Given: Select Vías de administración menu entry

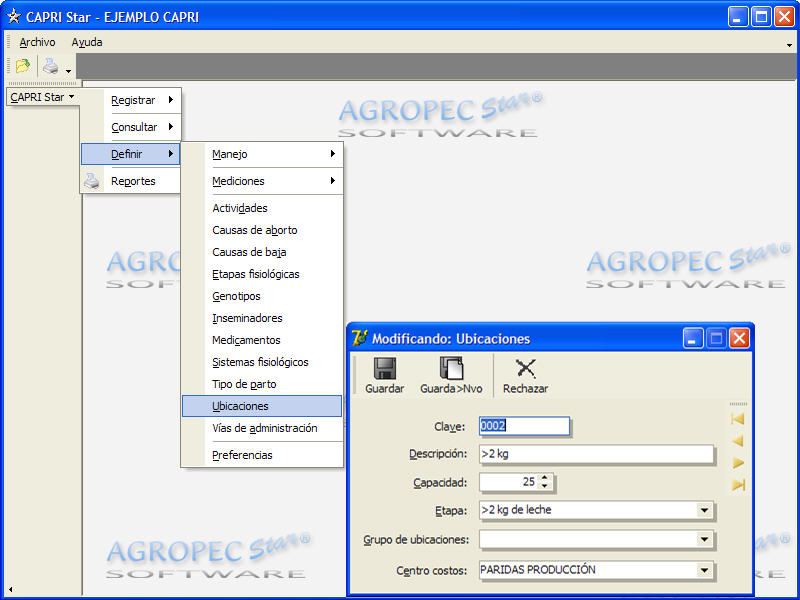Looking at the screenshot, I should coord(264,428).
